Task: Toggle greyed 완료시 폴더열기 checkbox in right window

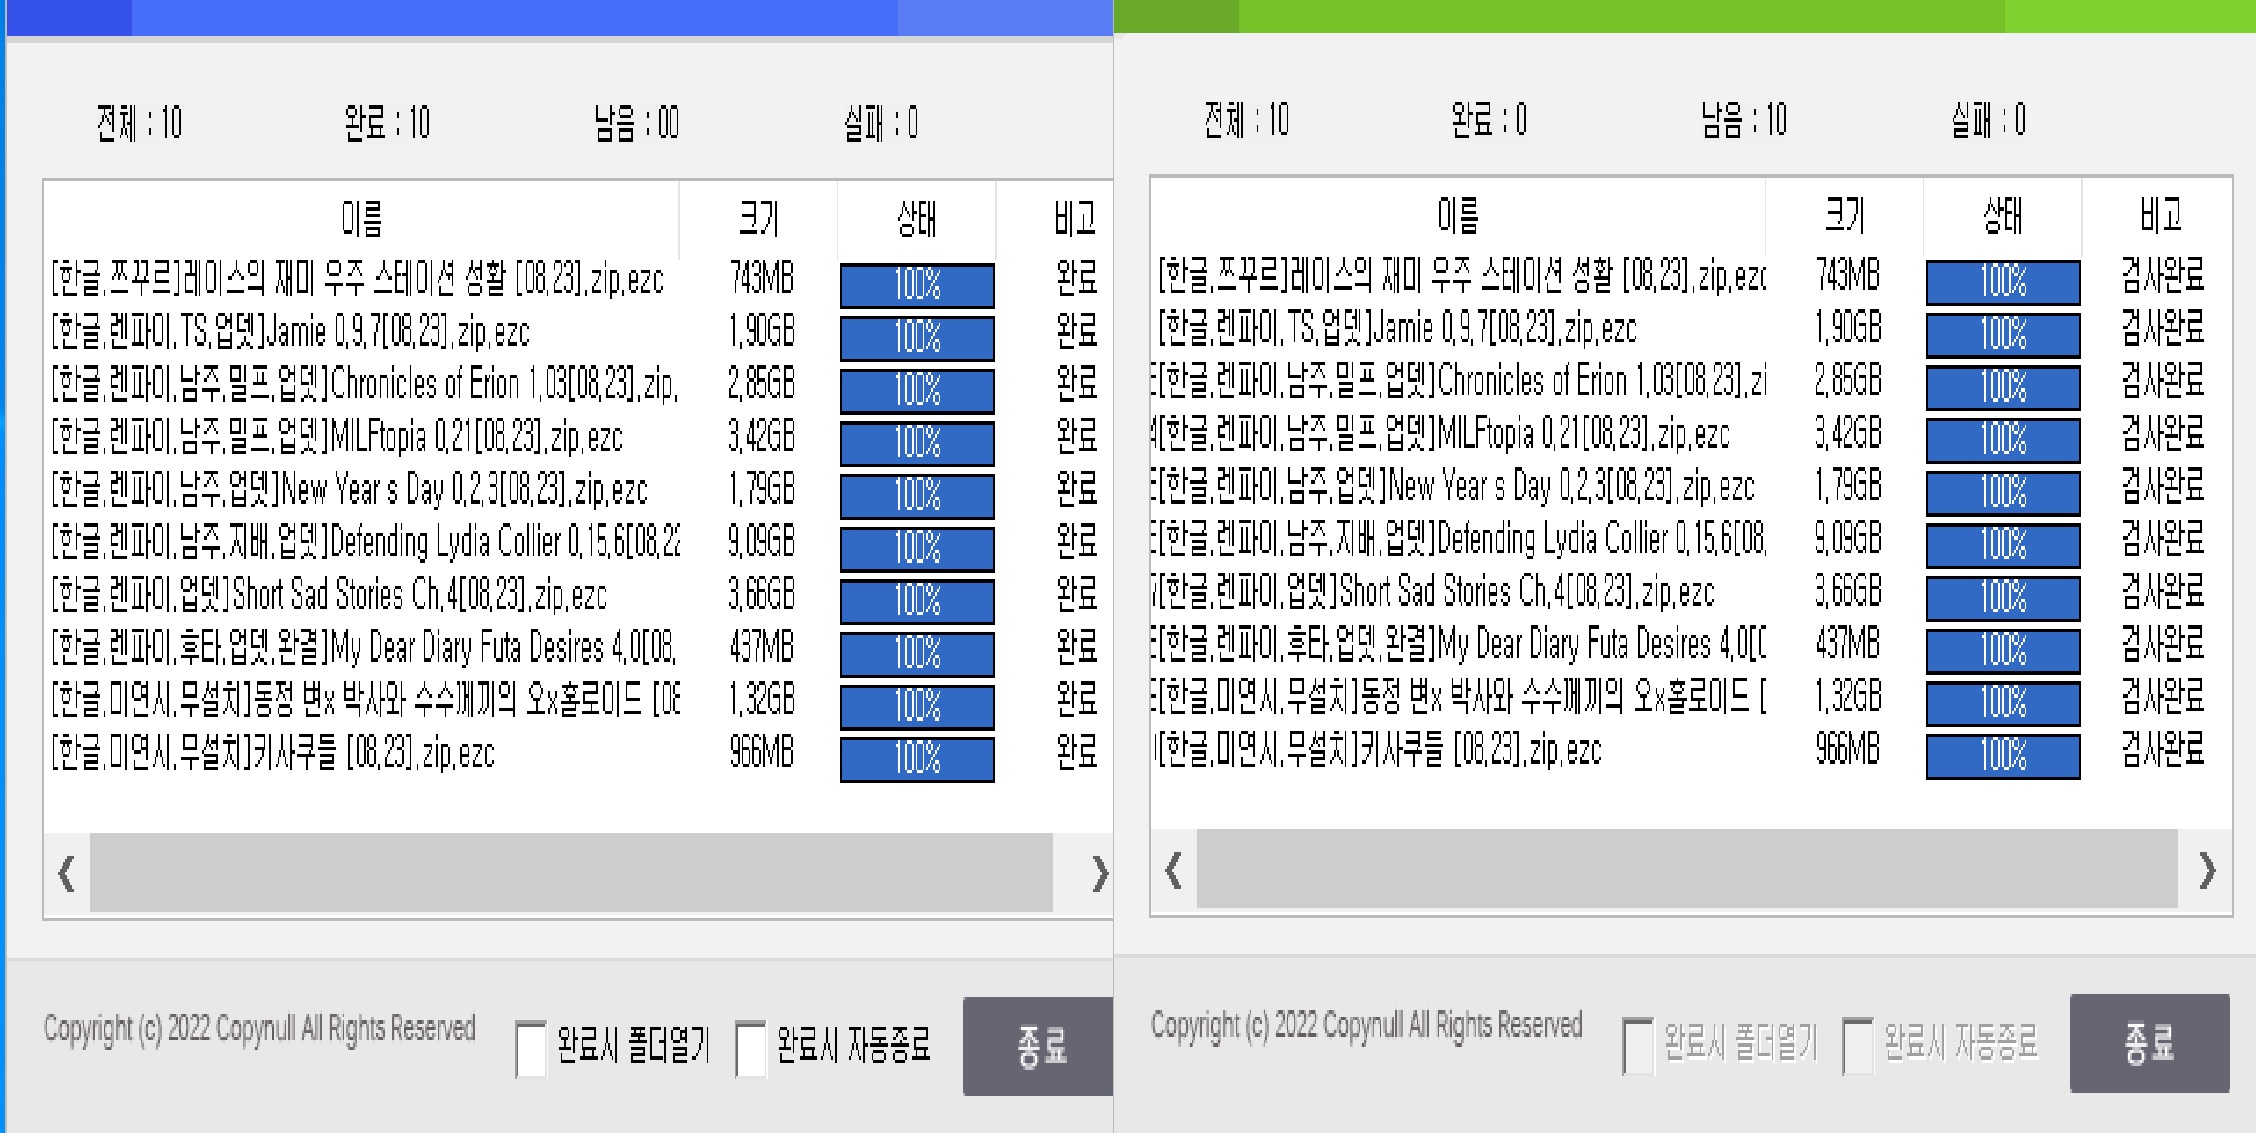Action: [x=1637, y=1045]
